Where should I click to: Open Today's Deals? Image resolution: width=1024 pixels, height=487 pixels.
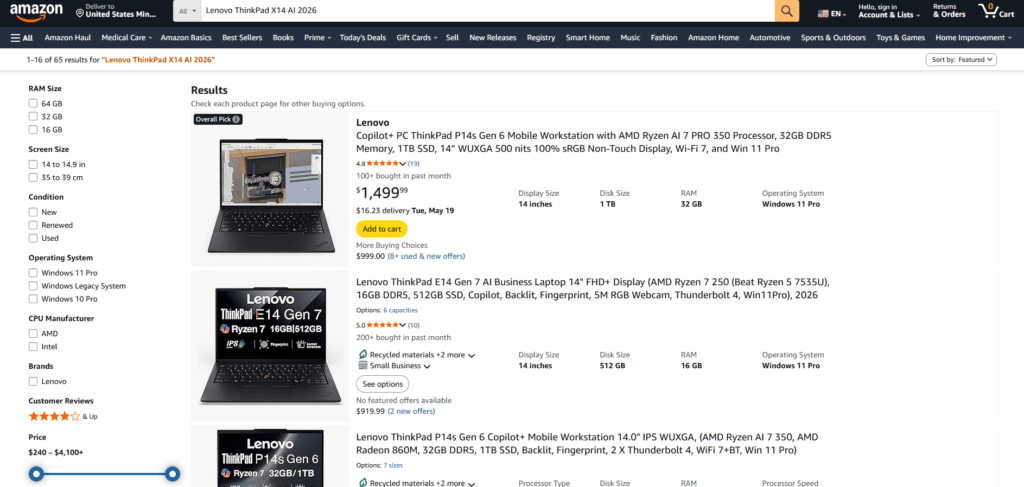click(x=362, y=38)
